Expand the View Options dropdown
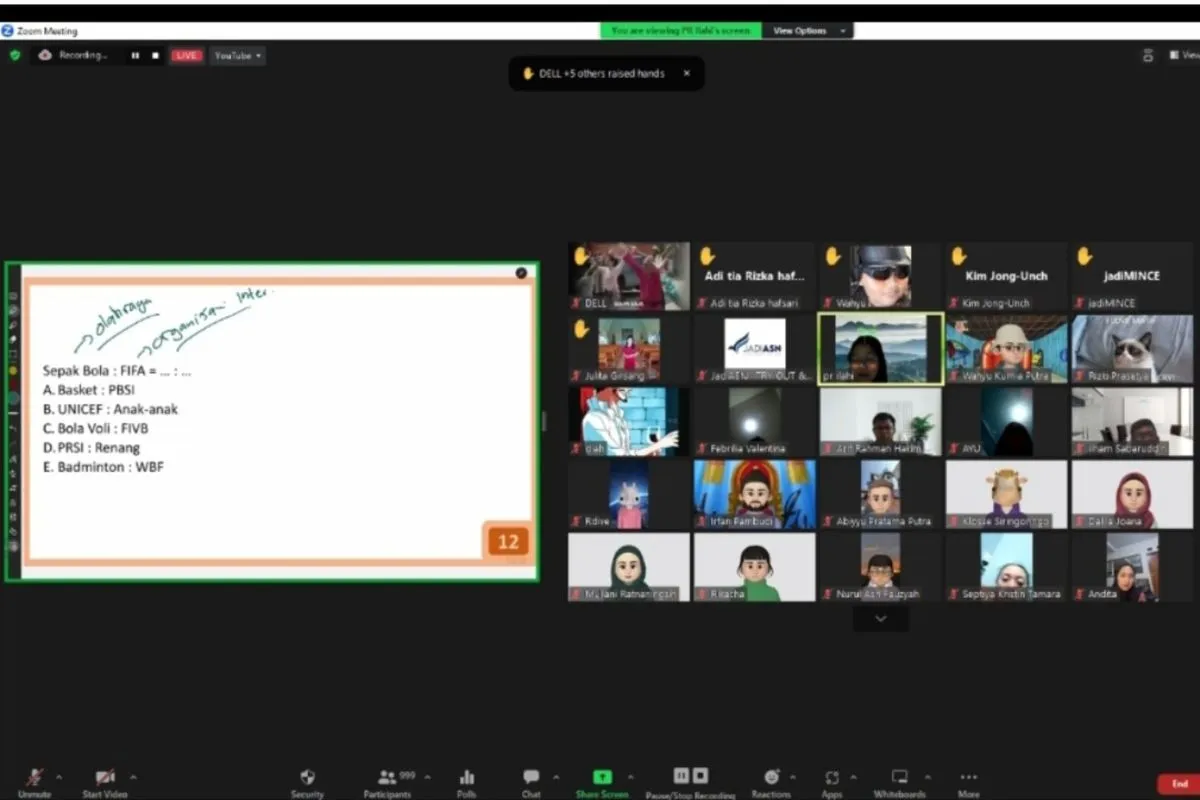Image resolution: width=1200 pixels, height=800 pixels. tap(808, 31)
